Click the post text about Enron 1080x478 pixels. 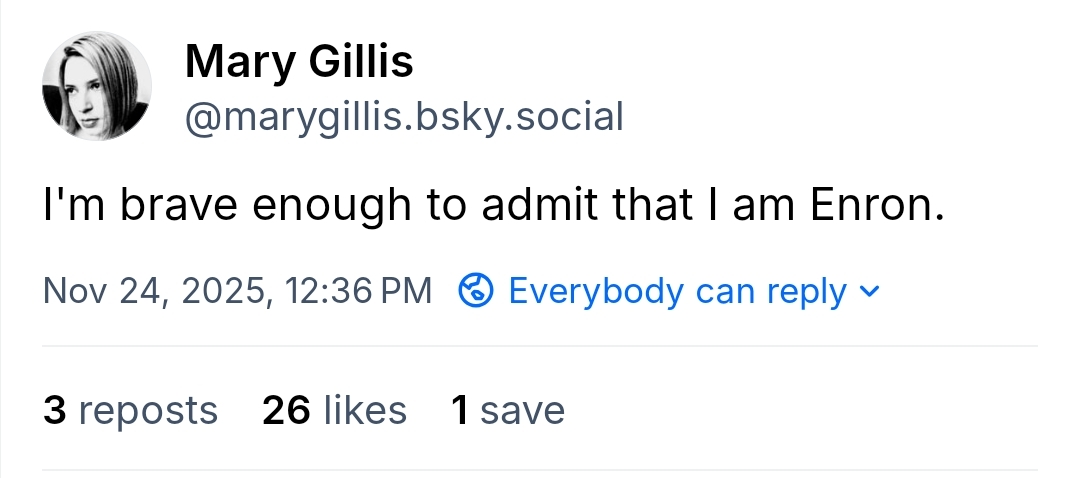click(494, 205)
